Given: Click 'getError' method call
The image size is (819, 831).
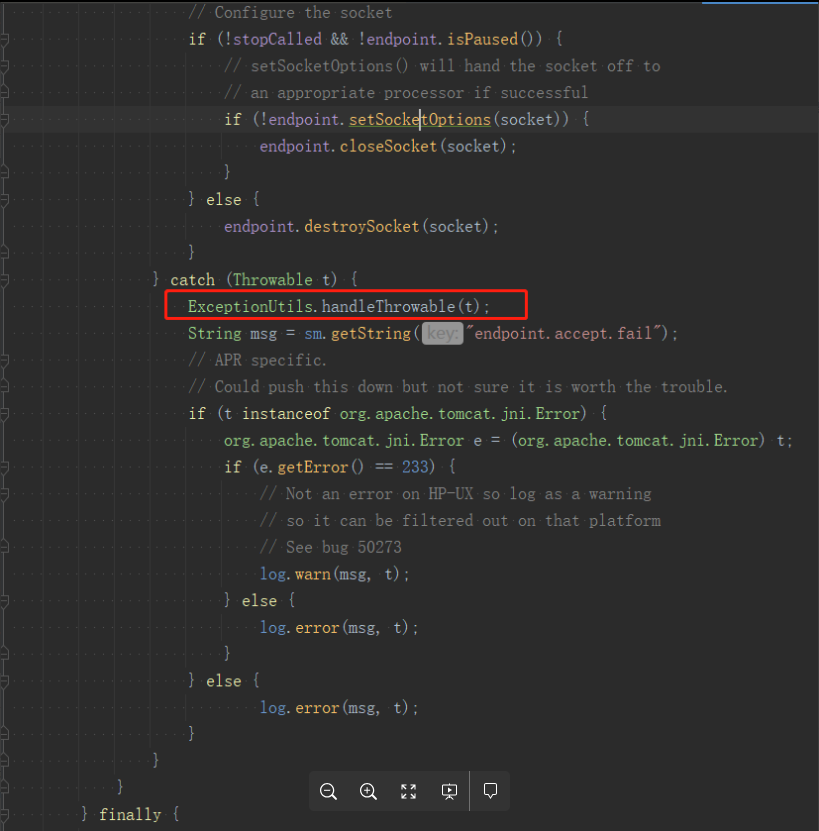Looking at the screenshot, I should pyautogui.click(x=313, y=467).
